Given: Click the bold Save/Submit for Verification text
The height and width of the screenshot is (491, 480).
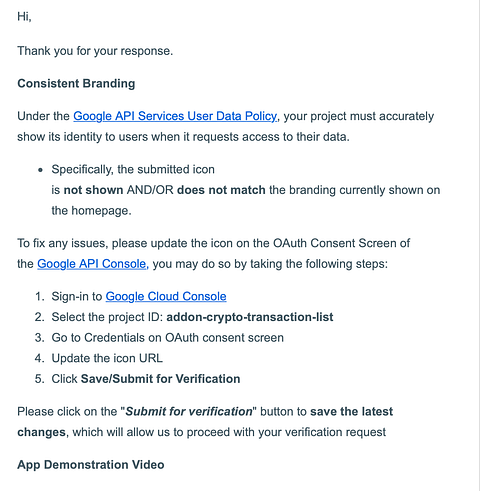Looking at the screenshot, I should tap(160, 379).
